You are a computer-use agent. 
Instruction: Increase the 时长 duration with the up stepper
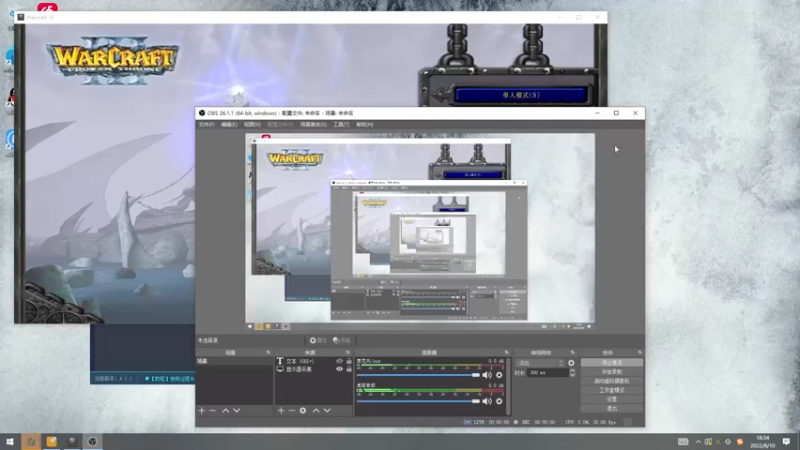coord(572,370)
